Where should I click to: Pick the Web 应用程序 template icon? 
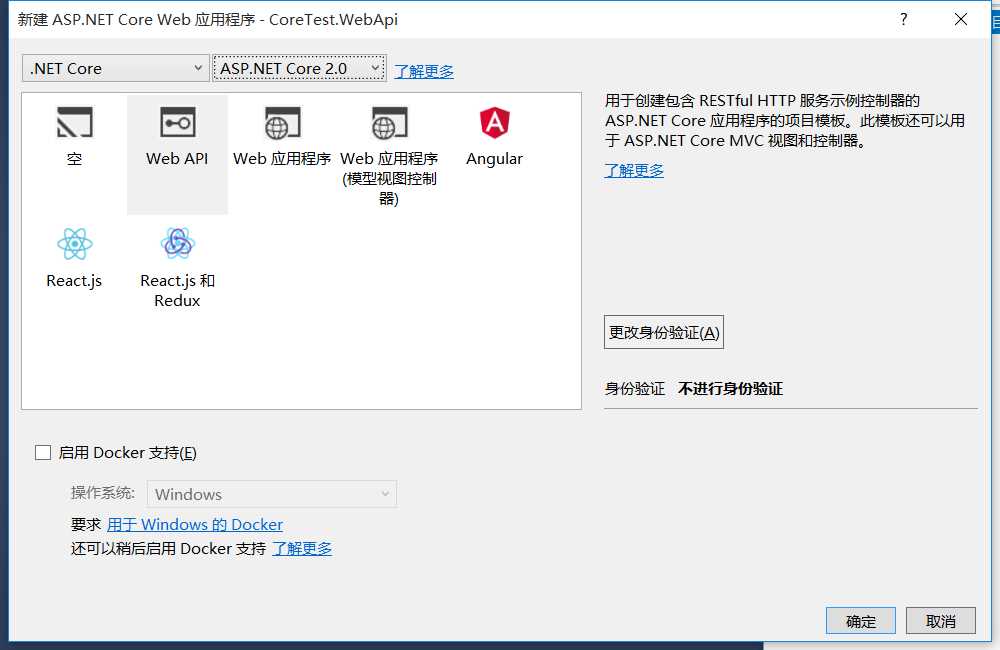click(x=282, y=122)
